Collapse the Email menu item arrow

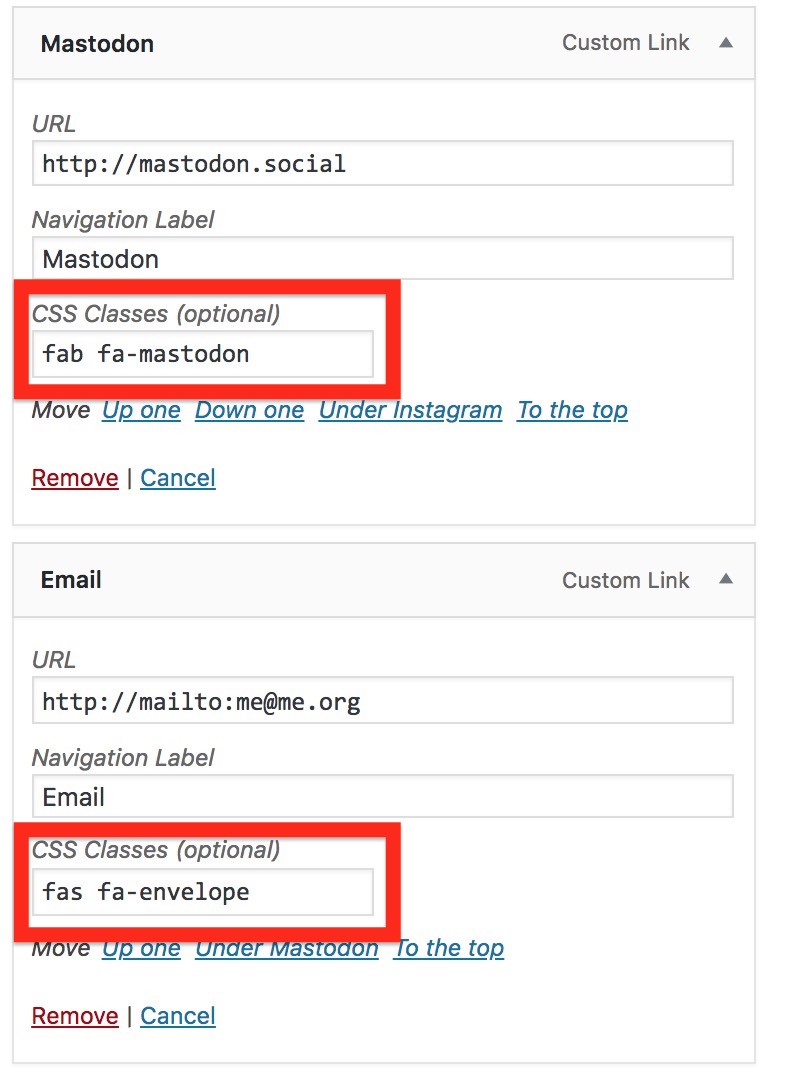(x=726, y=580)
